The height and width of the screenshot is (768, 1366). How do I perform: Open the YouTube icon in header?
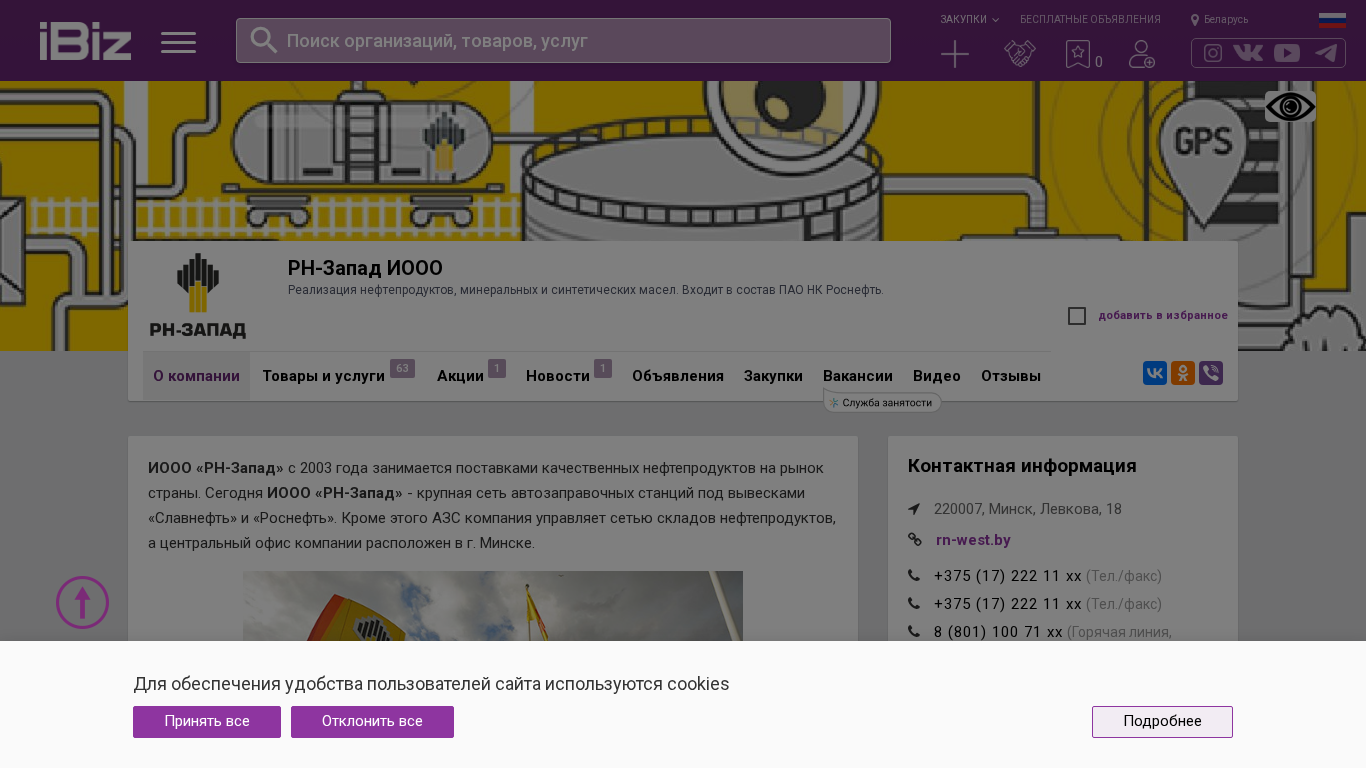click(x=1287, y=53)
